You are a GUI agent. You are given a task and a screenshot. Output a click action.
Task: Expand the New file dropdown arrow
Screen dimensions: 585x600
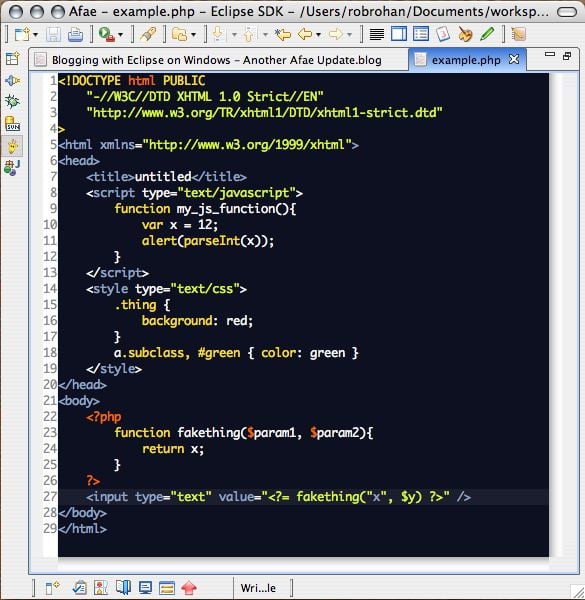[x=36, y=35]
